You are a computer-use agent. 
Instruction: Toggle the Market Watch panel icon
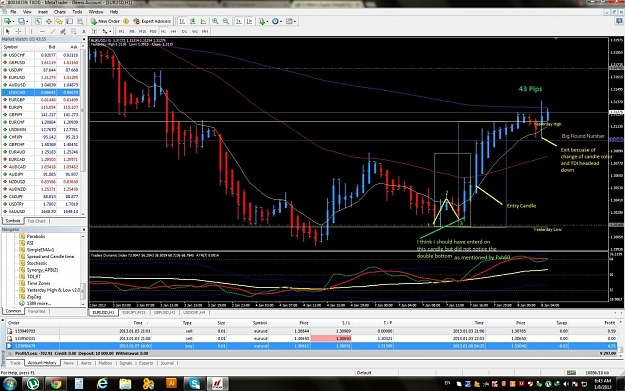pos(38,21)
